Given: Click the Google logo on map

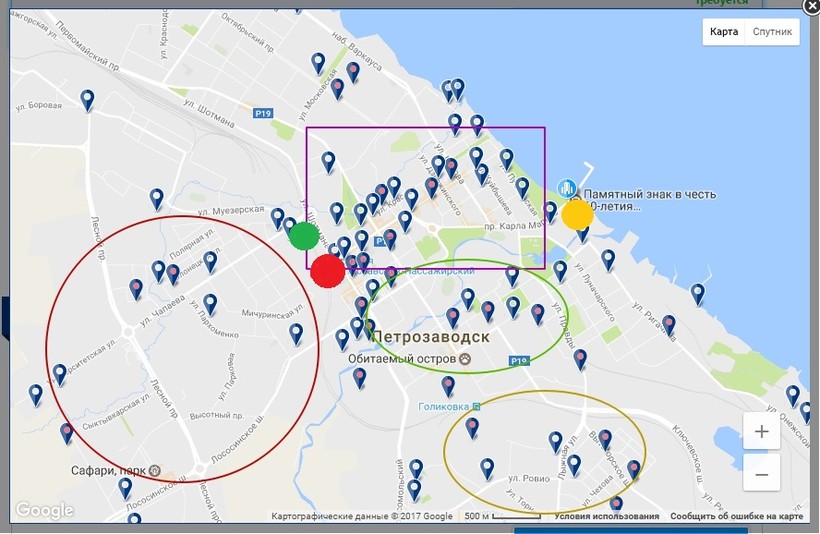Looking at the screenshot, I should (x=44, y=510).
